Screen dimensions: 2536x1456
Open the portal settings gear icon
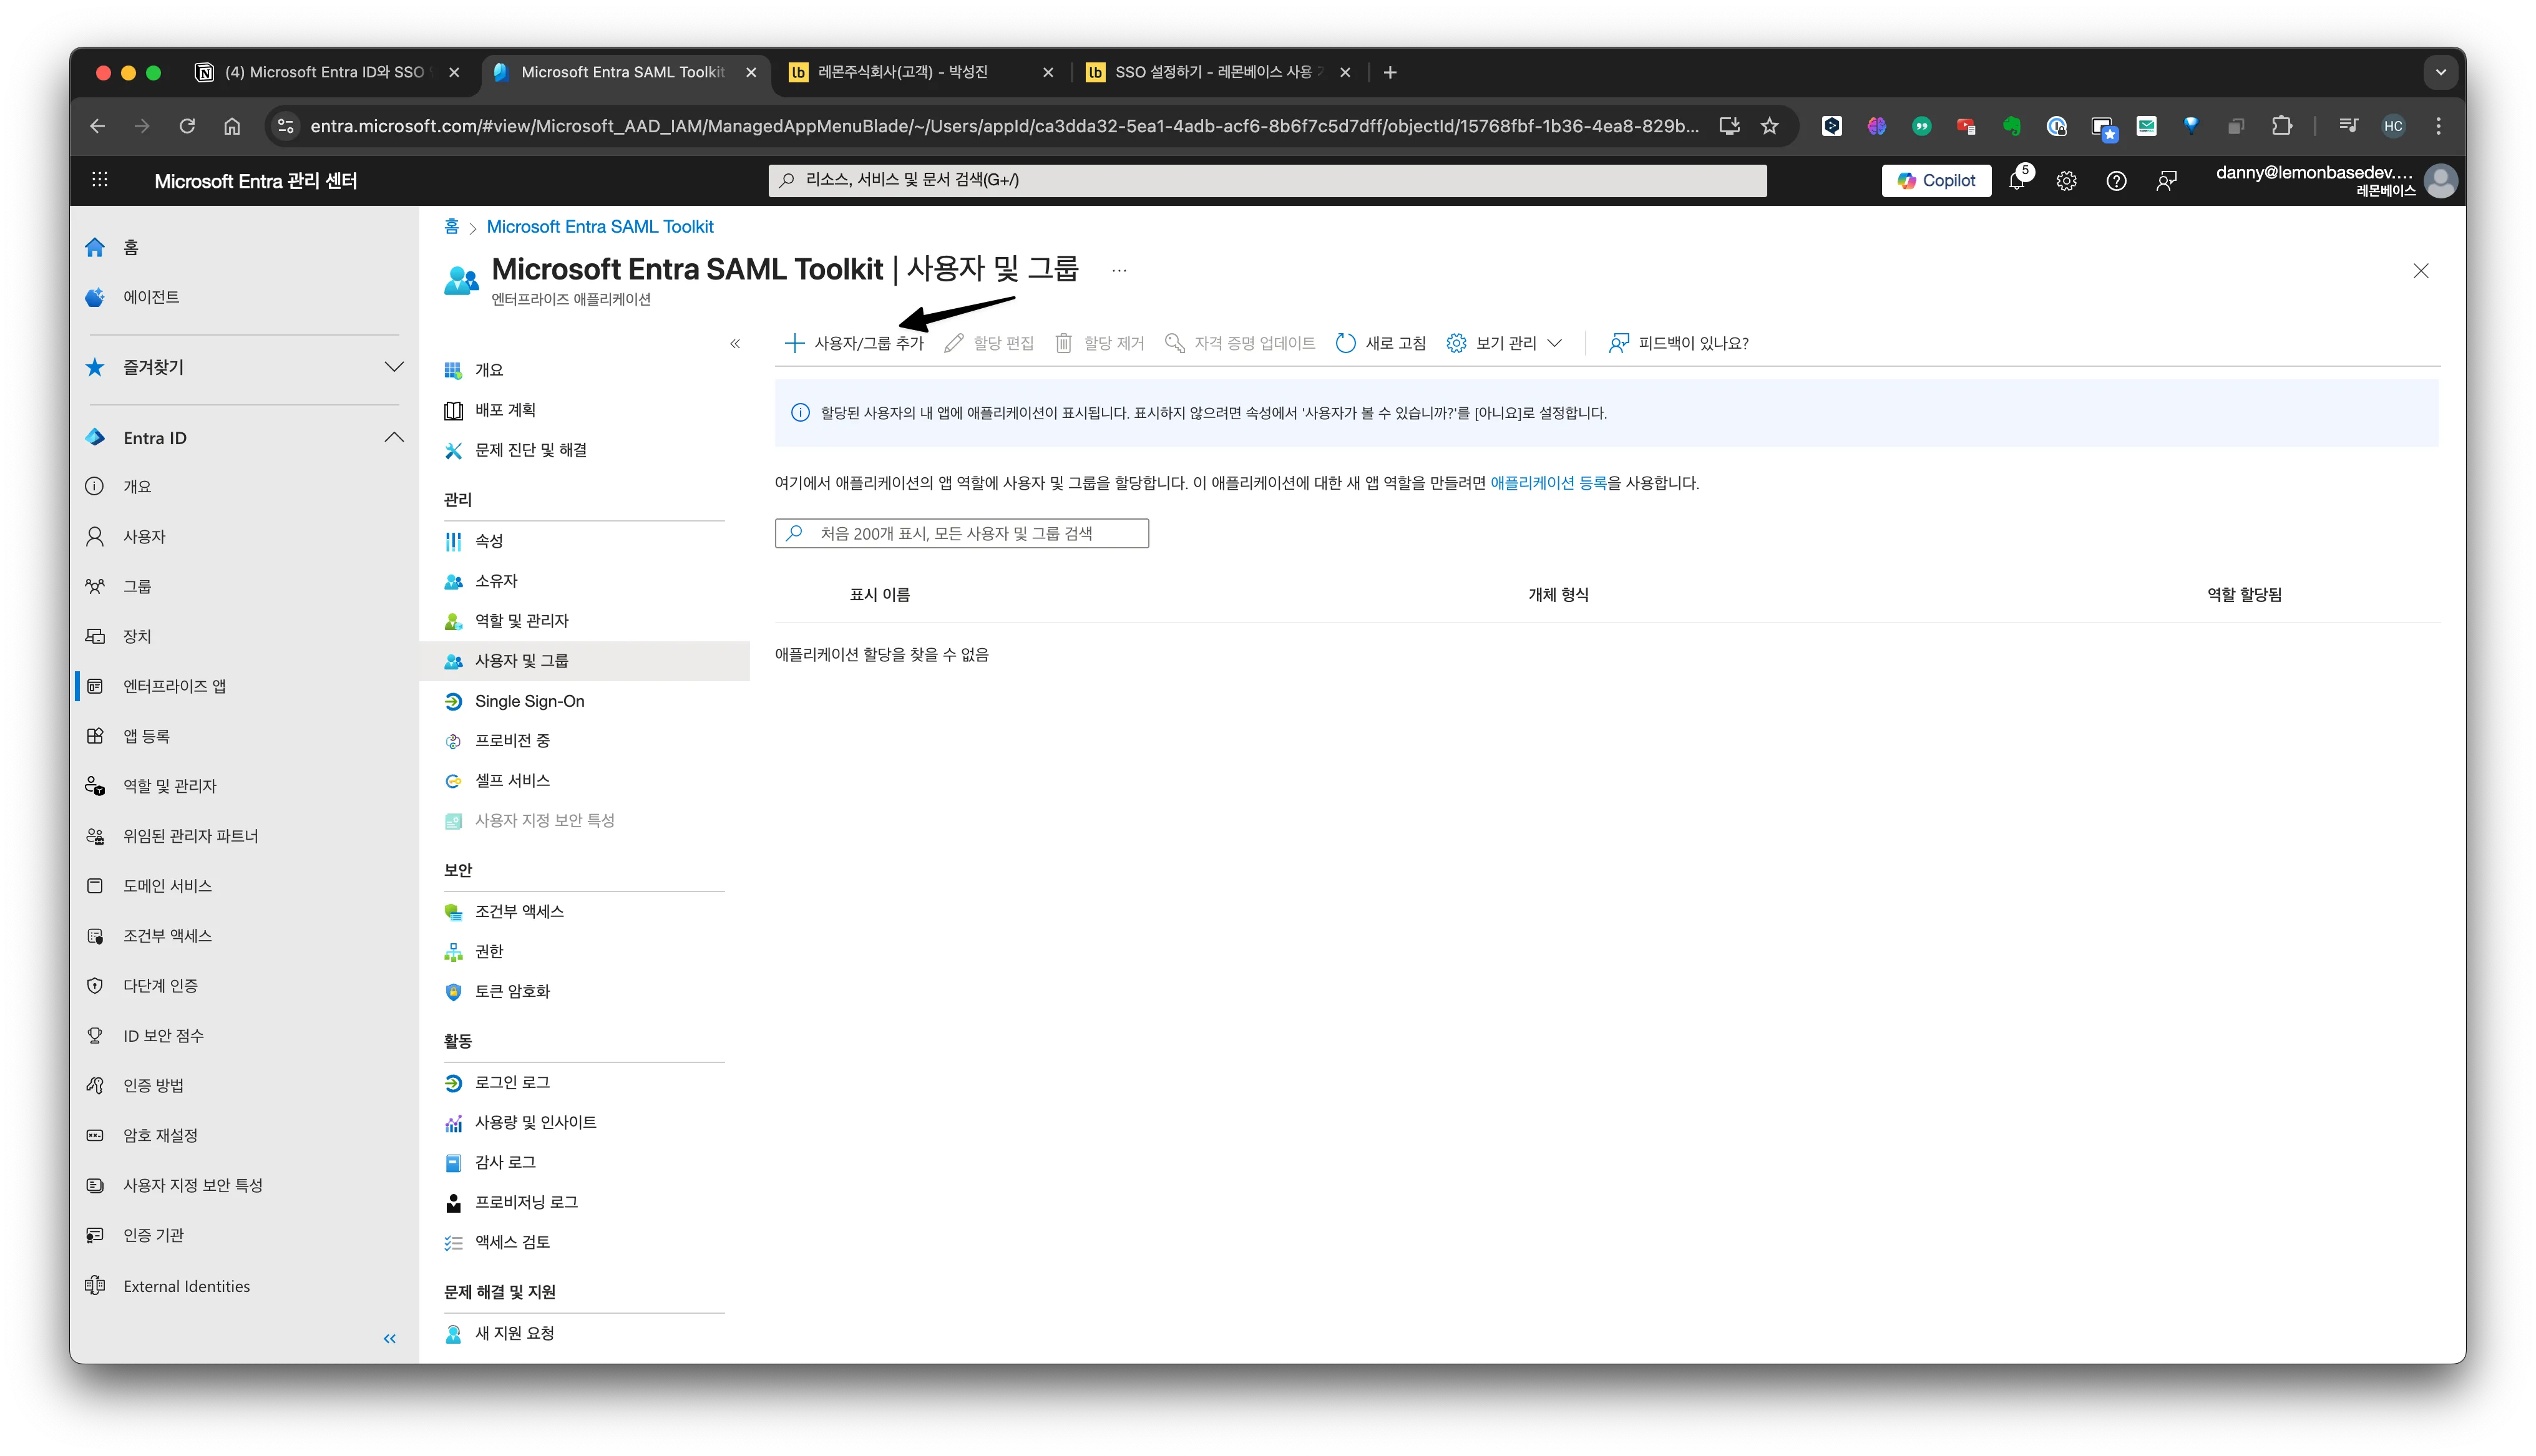click(2066, 181)
